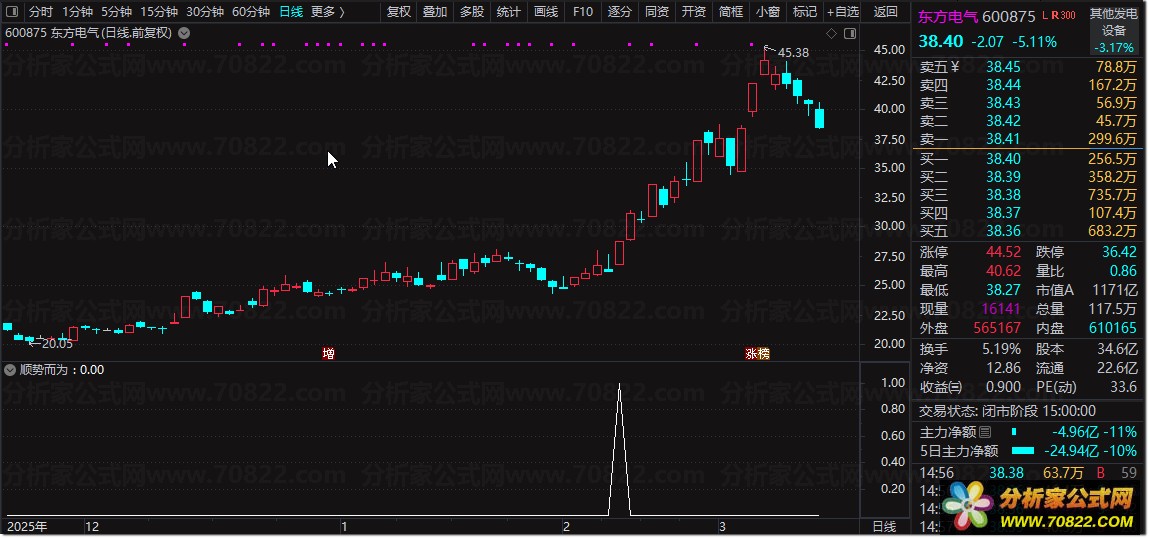The width and height of the screenshot is (1150, 538).
Task: Click the 返回 back button
Action: coord(886,12)
